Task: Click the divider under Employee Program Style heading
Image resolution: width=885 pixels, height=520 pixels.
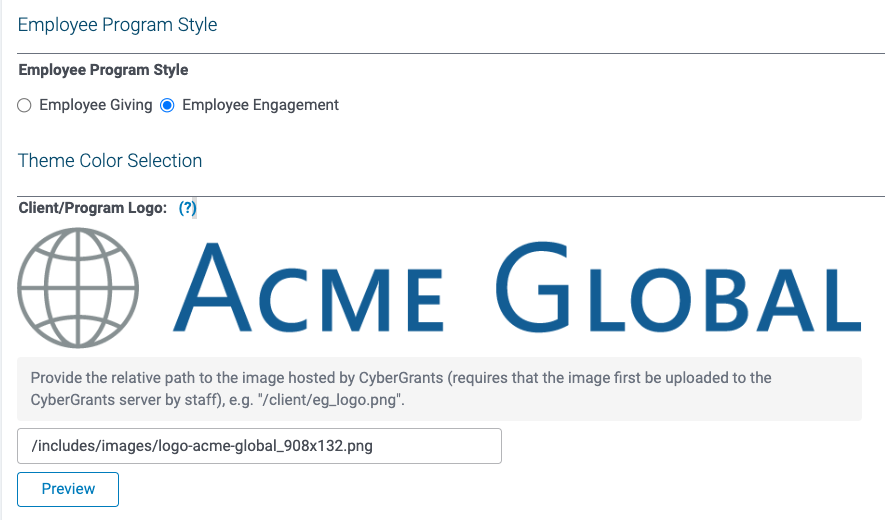Action: 451,54
